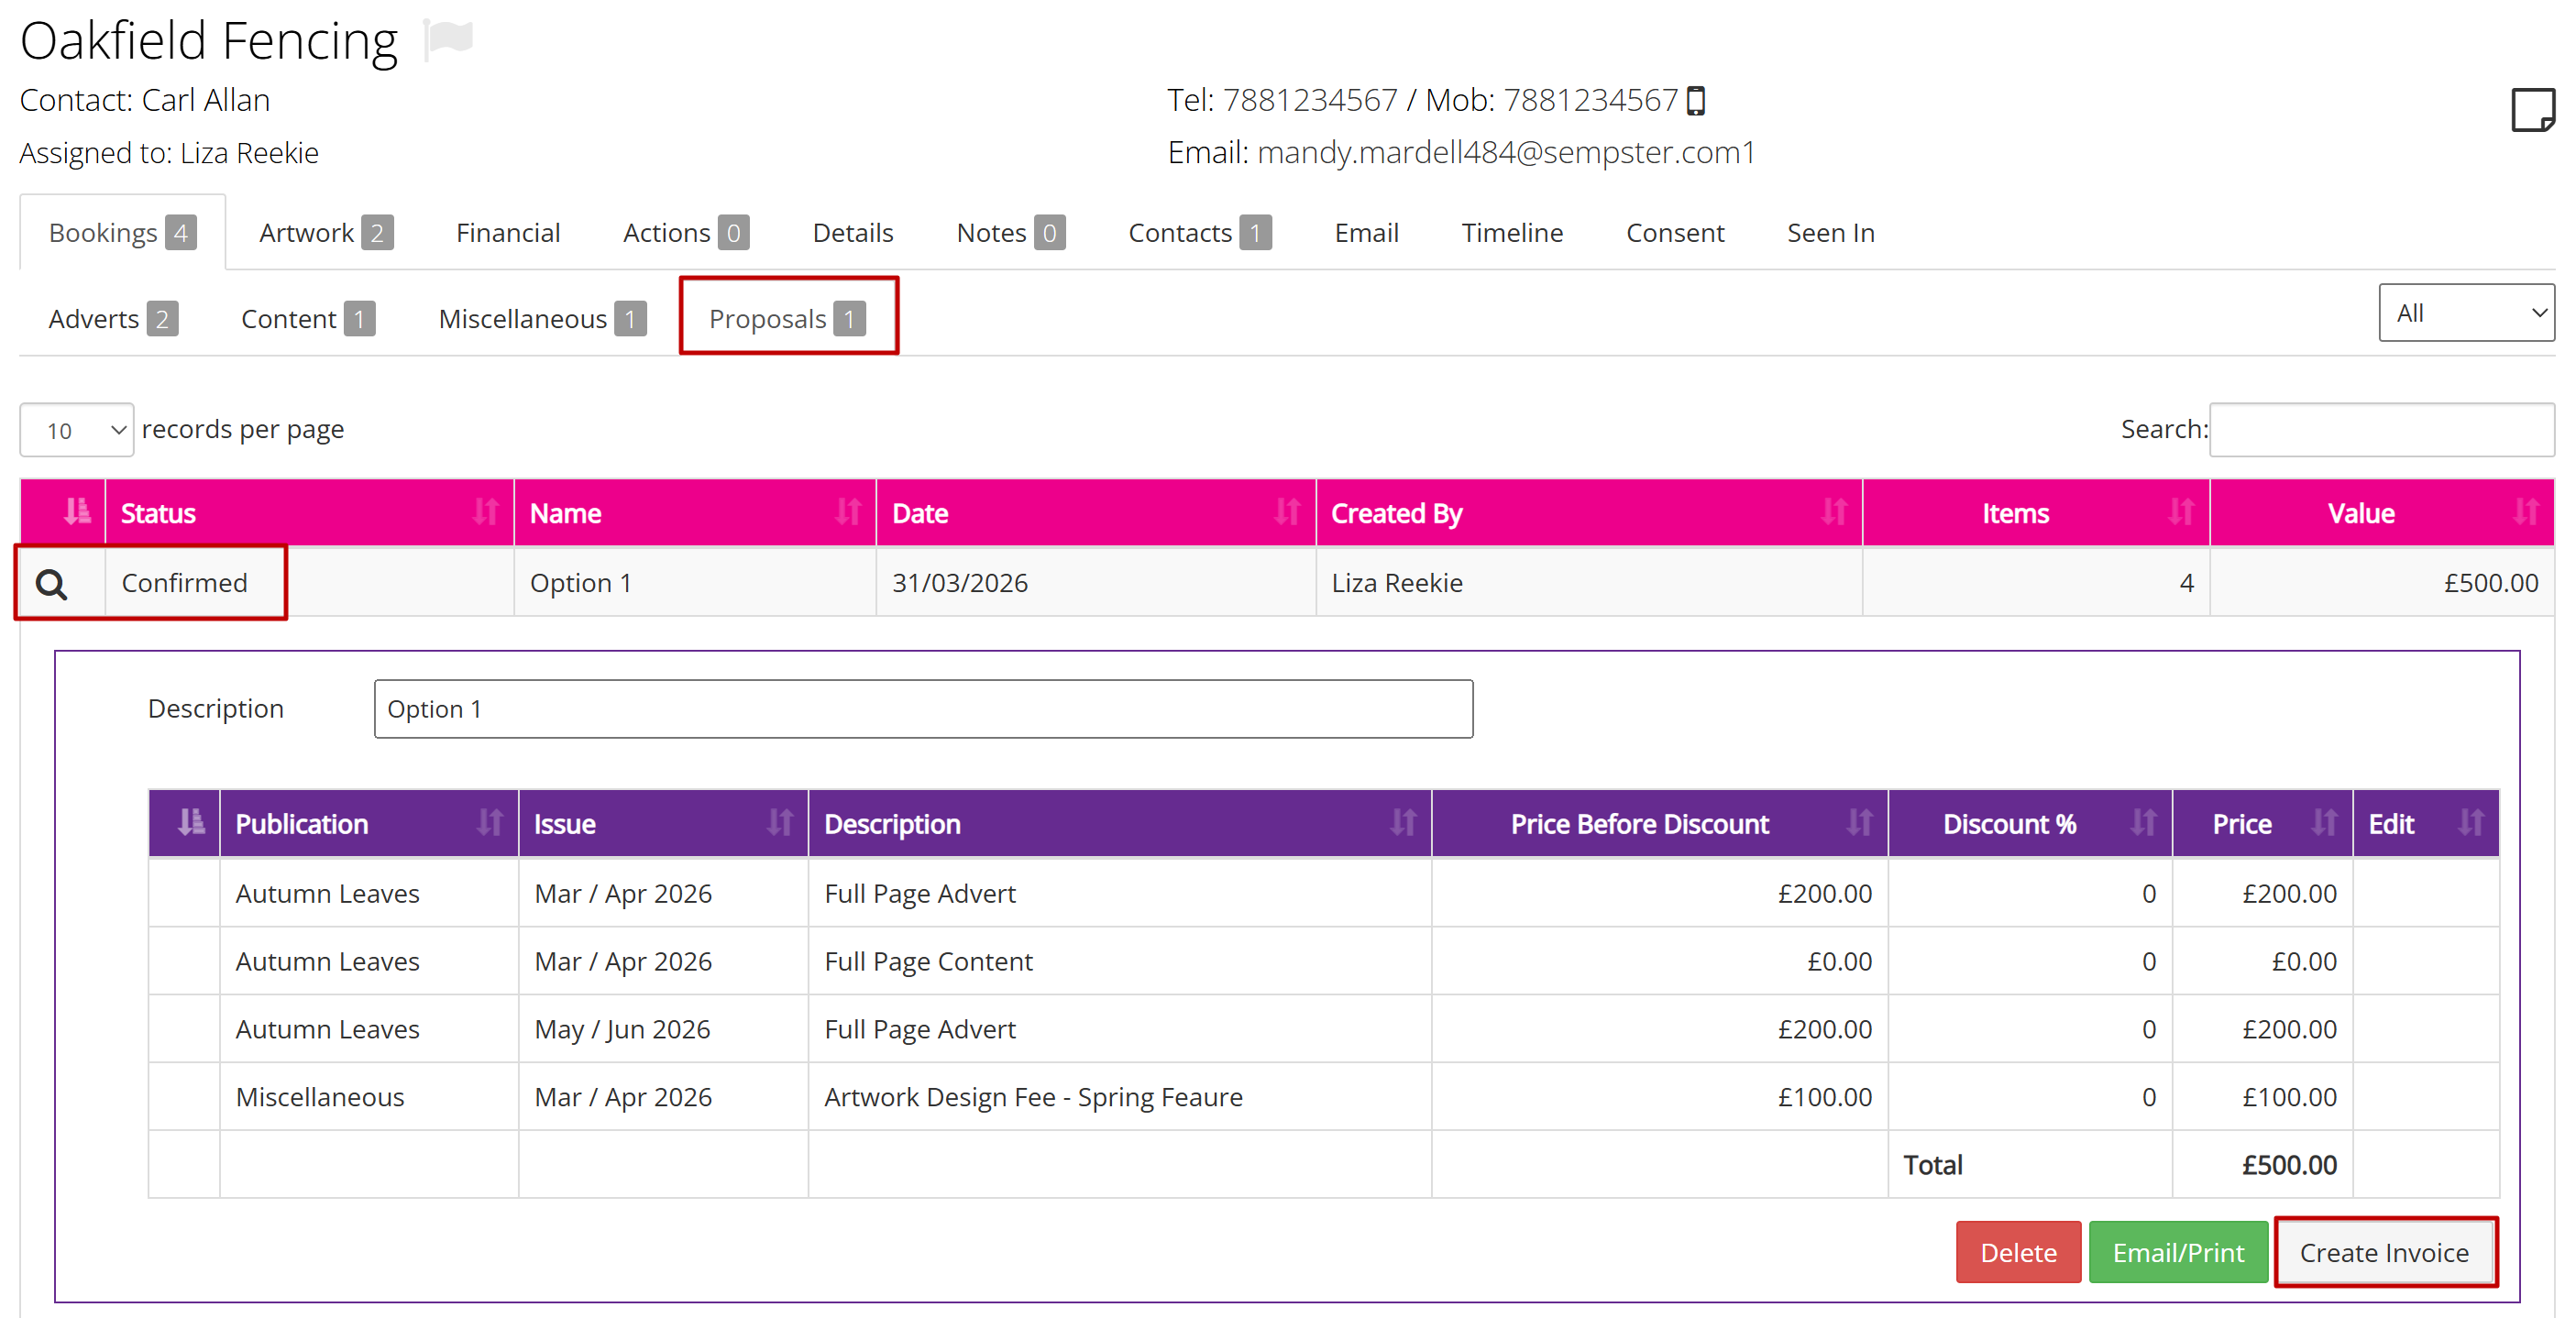Click the Contact: Carl Allan text
This screenshot has height=1318, width=2576.
pos(145,100)
